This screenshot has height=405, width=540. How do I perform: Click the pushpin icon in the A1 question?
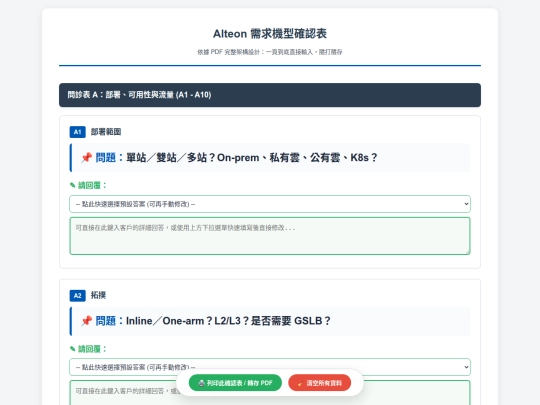(x=86, y=158)
